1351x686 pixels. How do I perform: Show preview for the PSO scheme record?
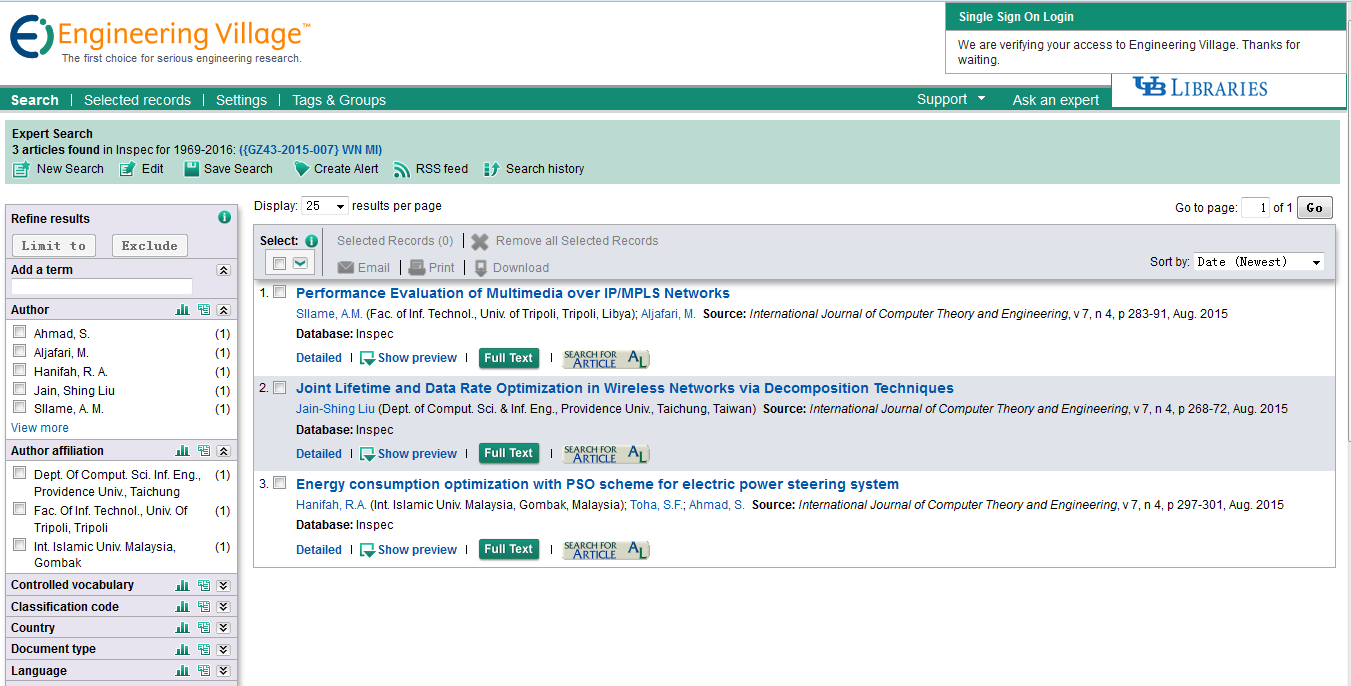pos(408,550)
